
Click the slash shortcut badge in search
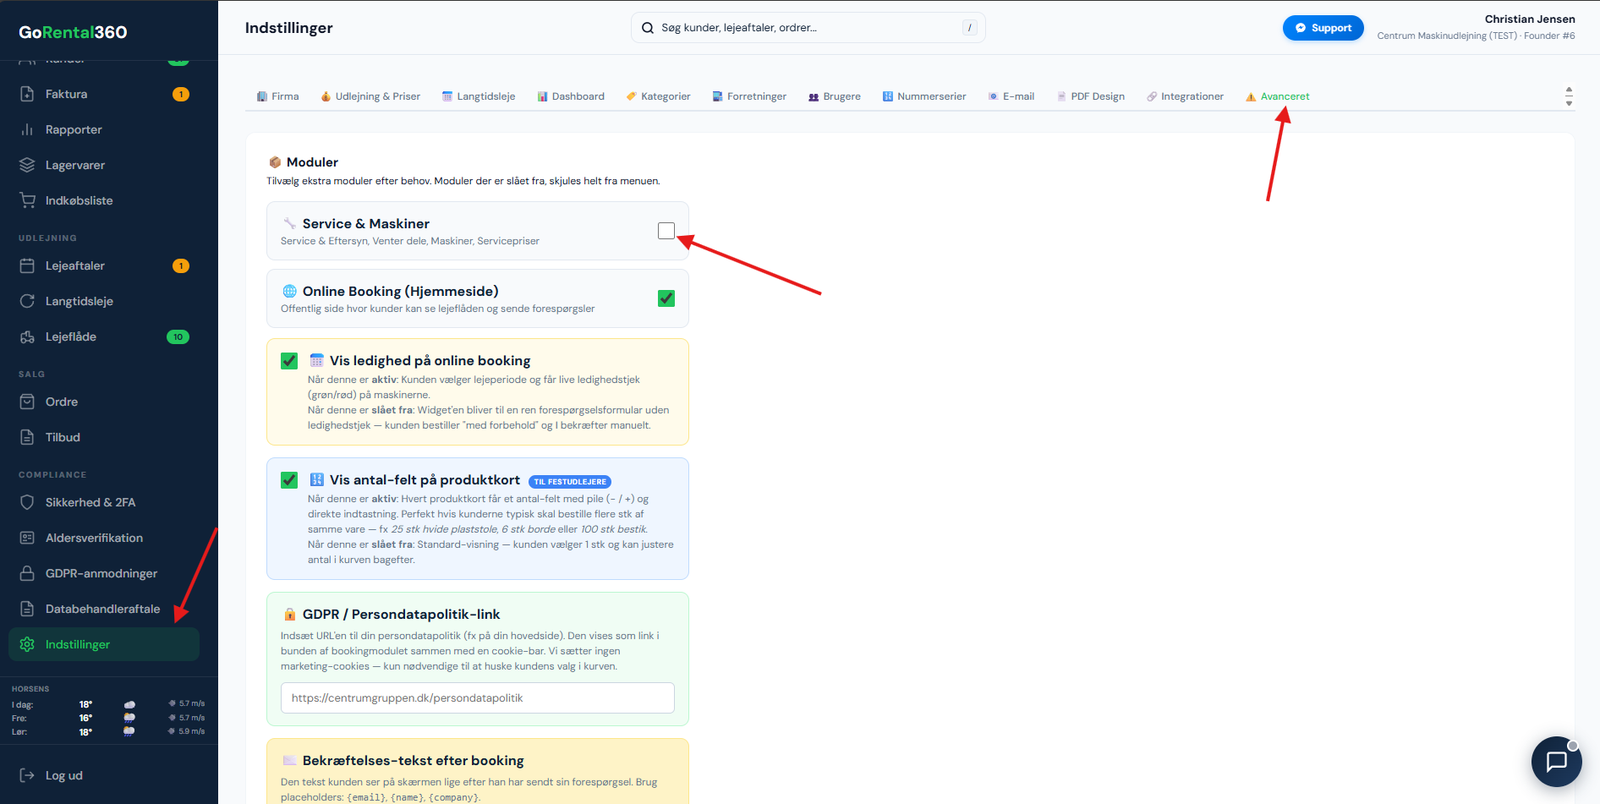pos(969,28)
